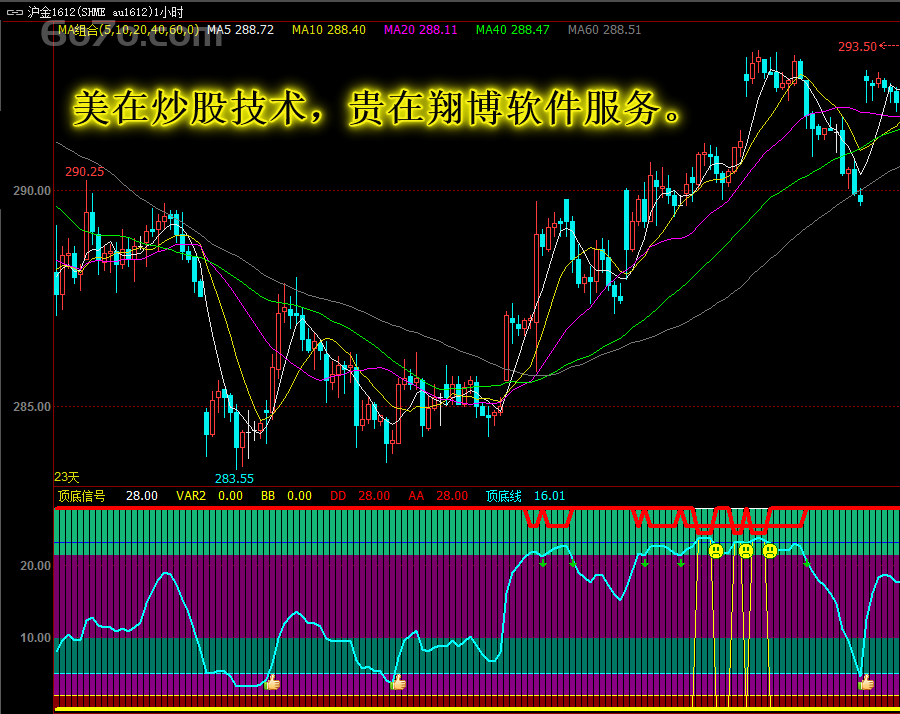Click the 20.00 indicator axis label
Viewport: 900px width, 714px height.
(x=36, y=566)
